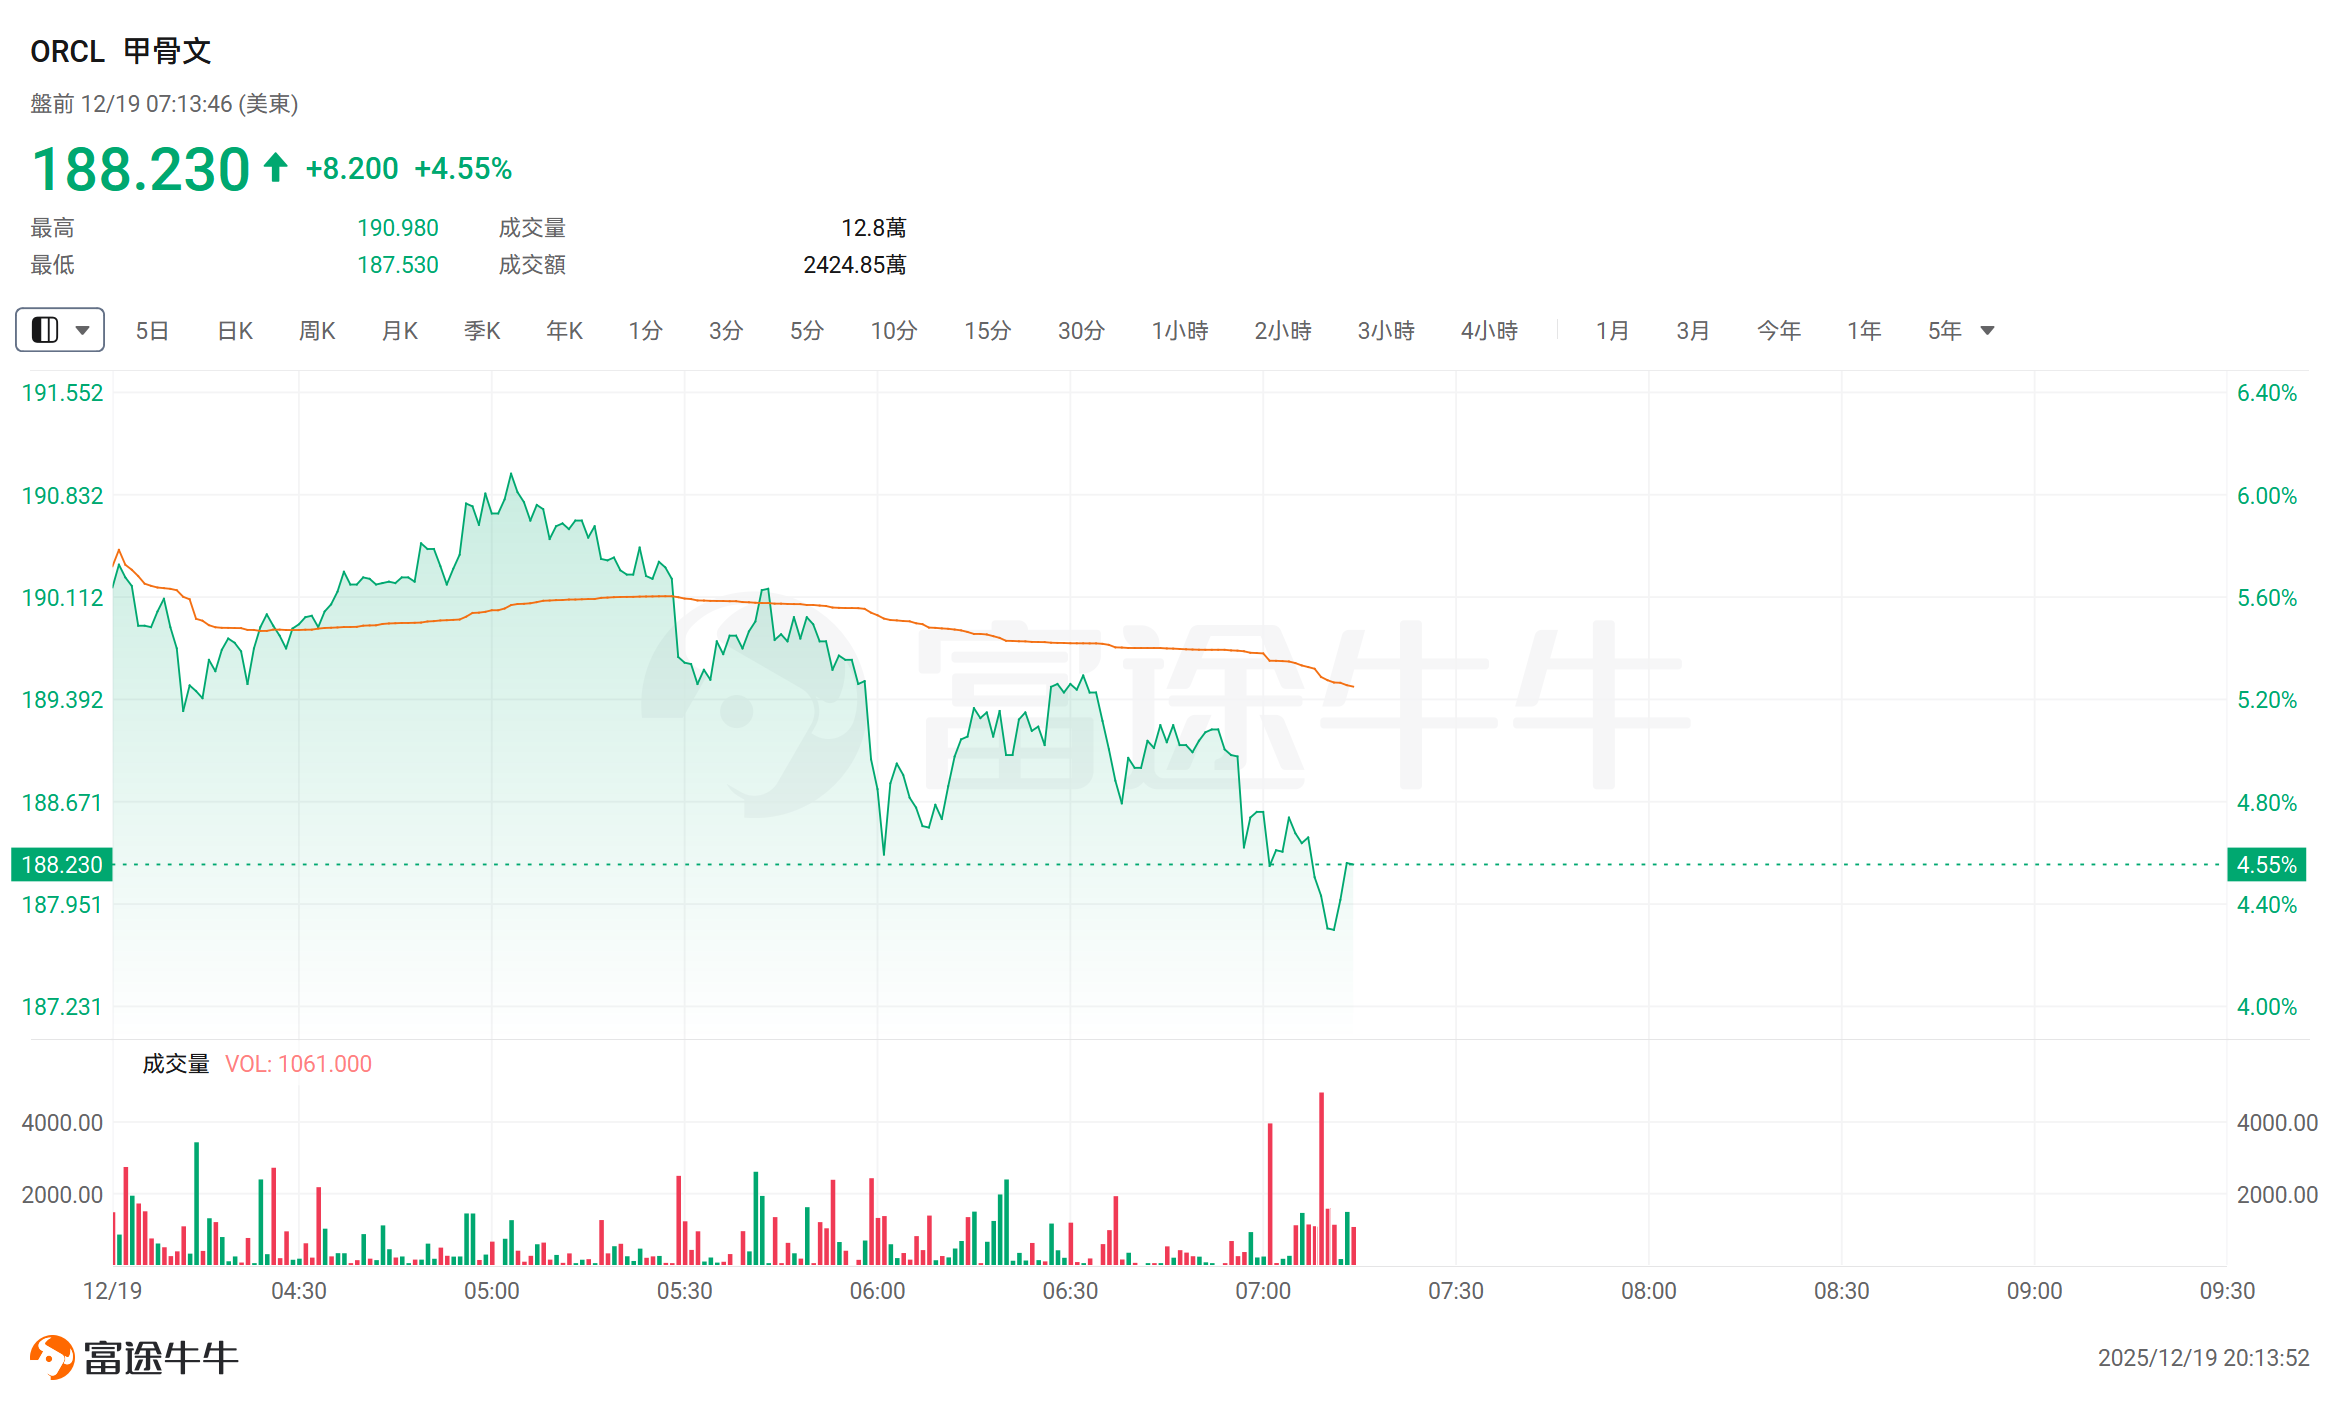Click the green price up arrow
Image resolution: width=2340 pixels, height=1408 pixels.
click(x=276, y=167)
